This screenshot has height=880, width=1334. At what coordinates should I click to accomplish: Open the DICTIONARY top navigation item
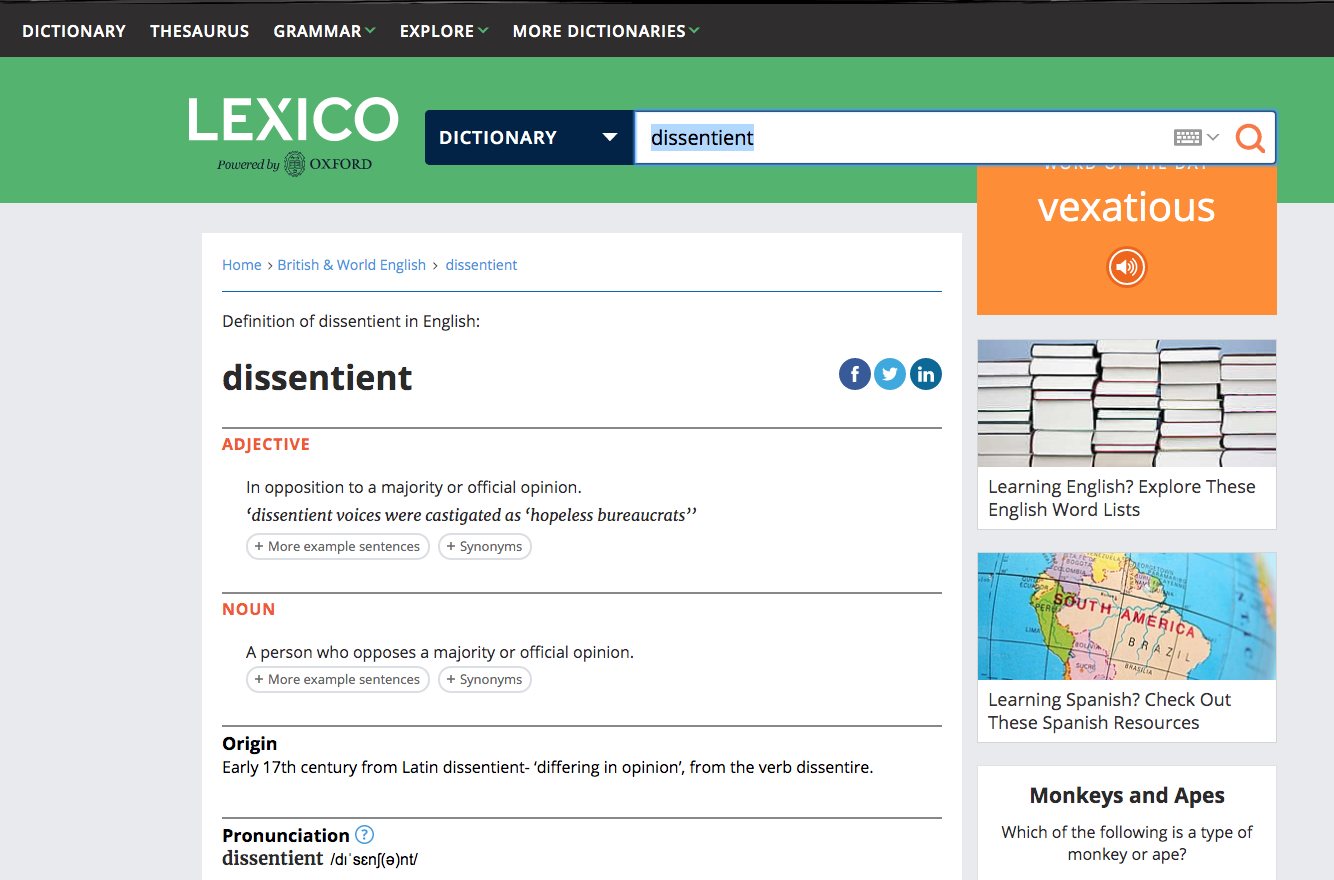tap(74, 31)
